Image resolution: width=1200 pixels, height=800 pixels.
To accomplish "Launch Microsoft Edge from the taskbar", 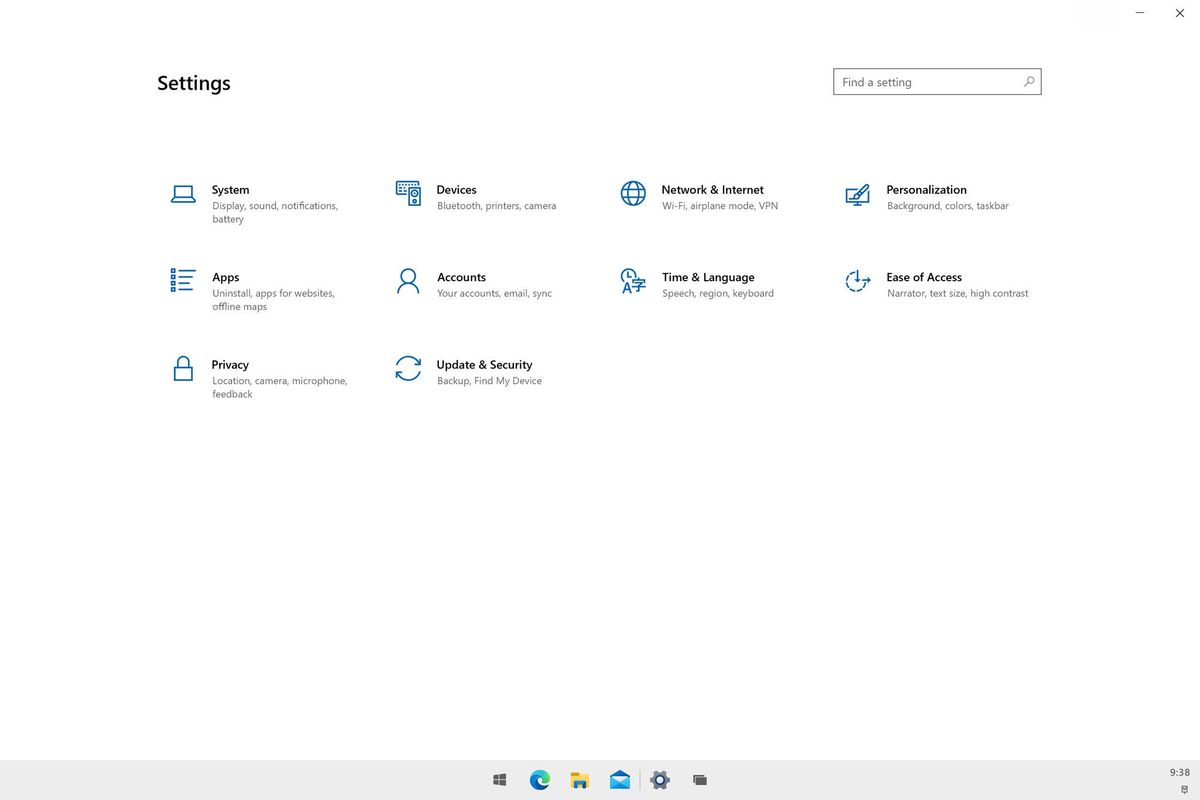I will point(539,779).
